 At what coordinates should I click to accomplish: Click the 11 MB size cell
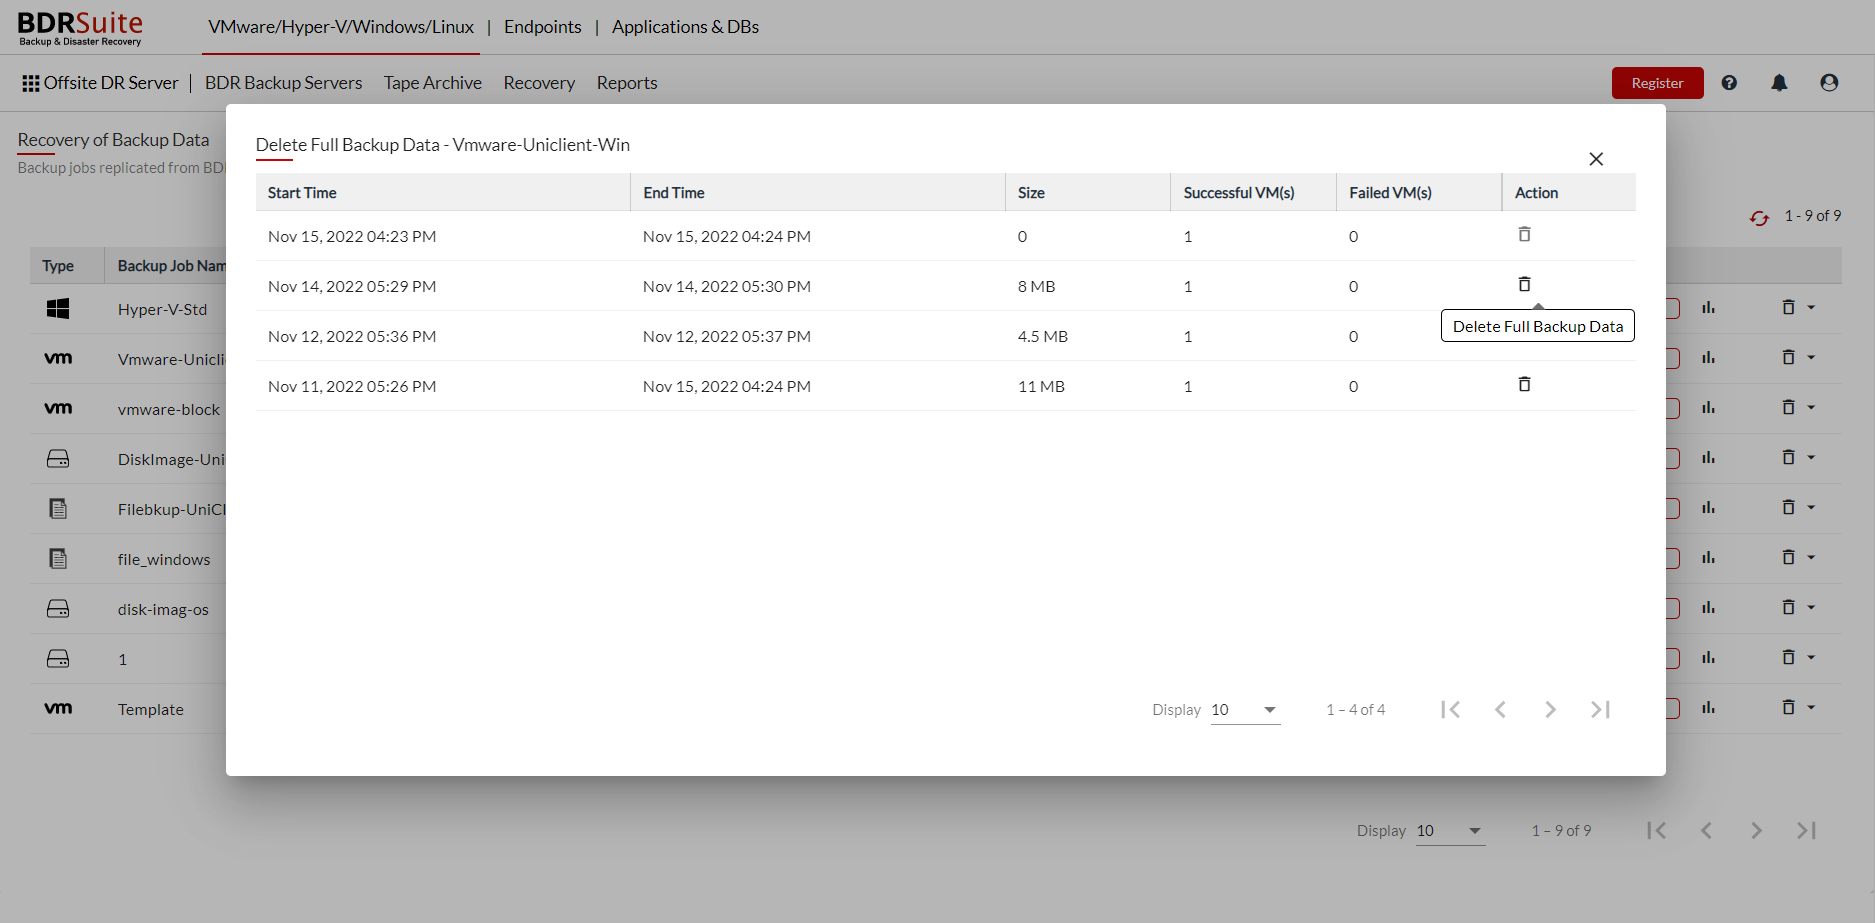(x=1041, y=386)
